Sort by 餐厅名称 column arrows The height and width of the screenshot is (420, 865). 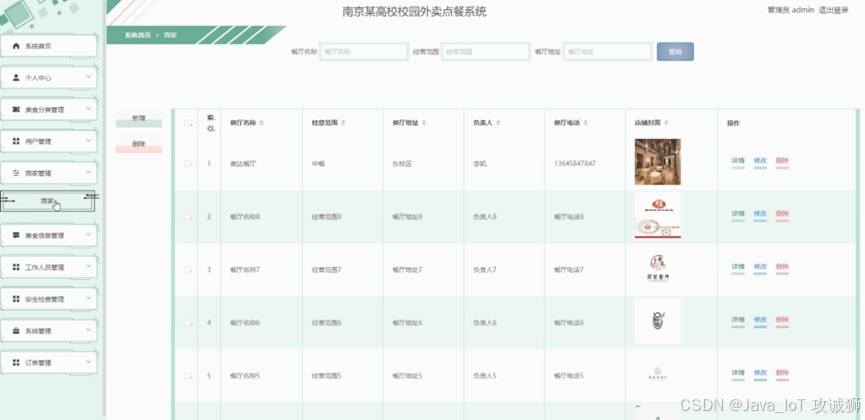pos(261,123)
